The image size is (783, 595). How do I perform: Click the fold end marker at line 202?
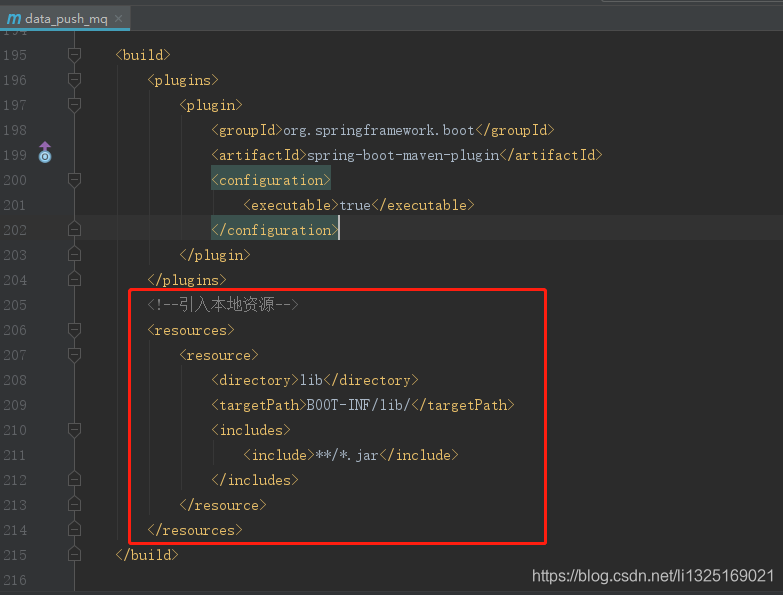click(74, 229)
